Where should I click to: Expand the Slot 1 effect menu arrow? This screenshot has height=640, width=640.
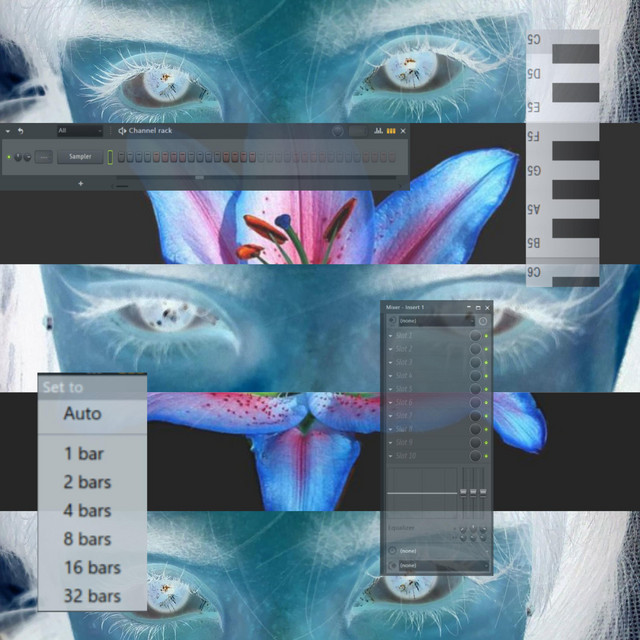391,336
